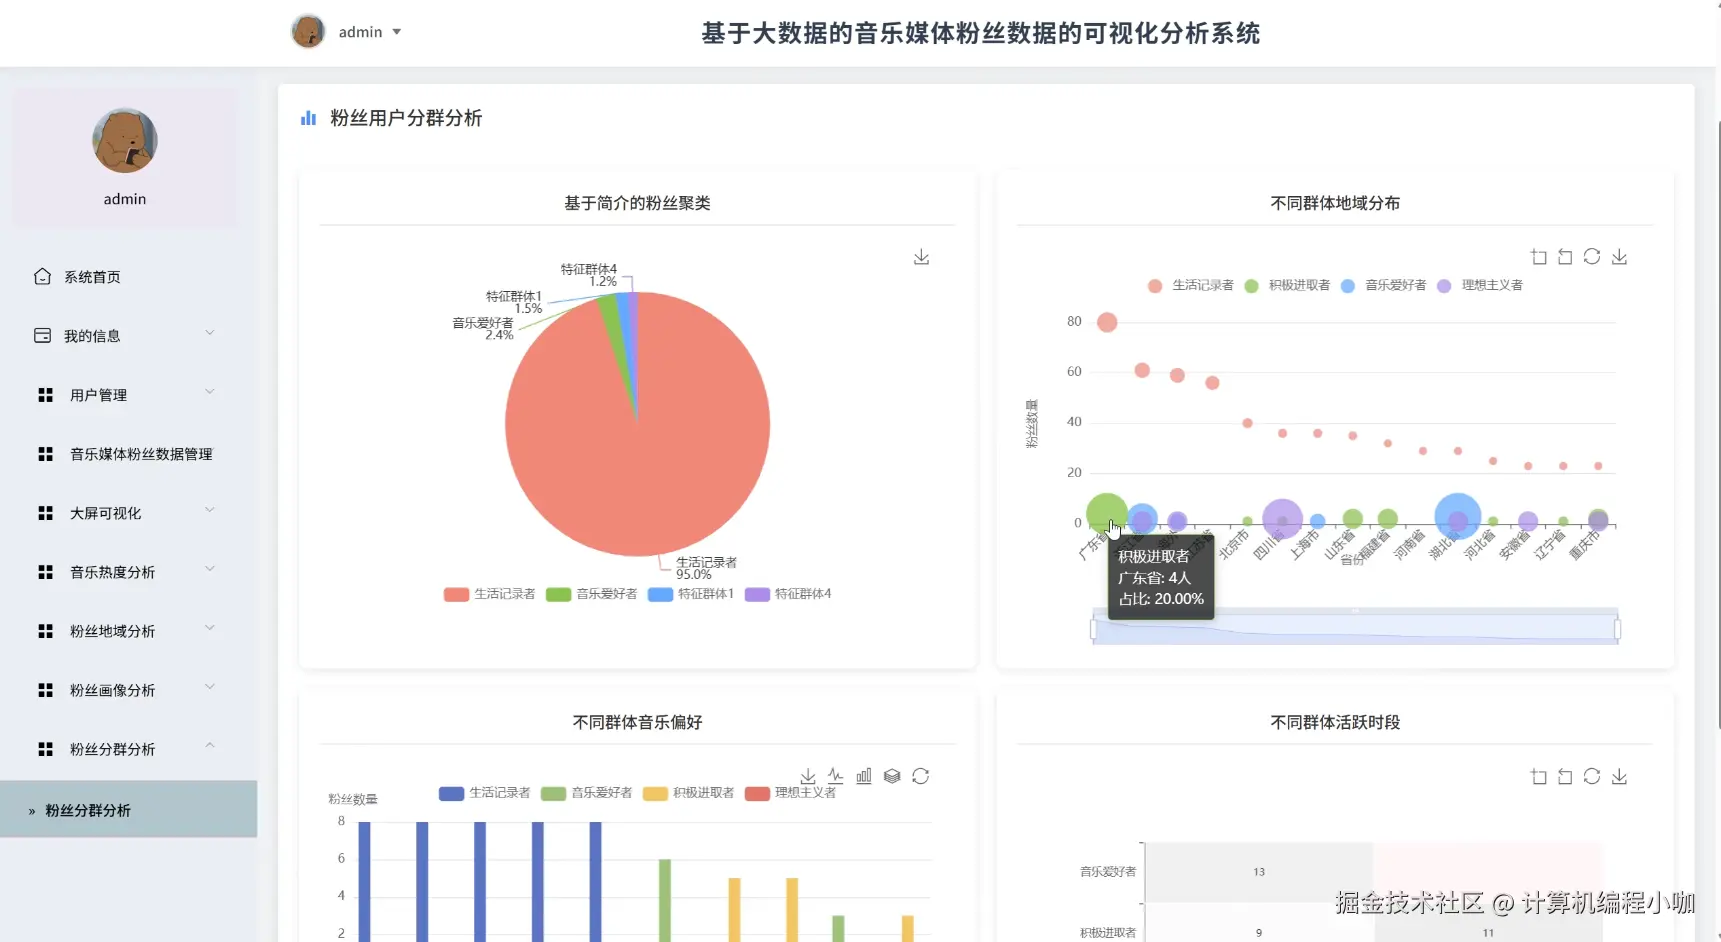Select the 粉丝地域分析 menu label

(112, 631)
